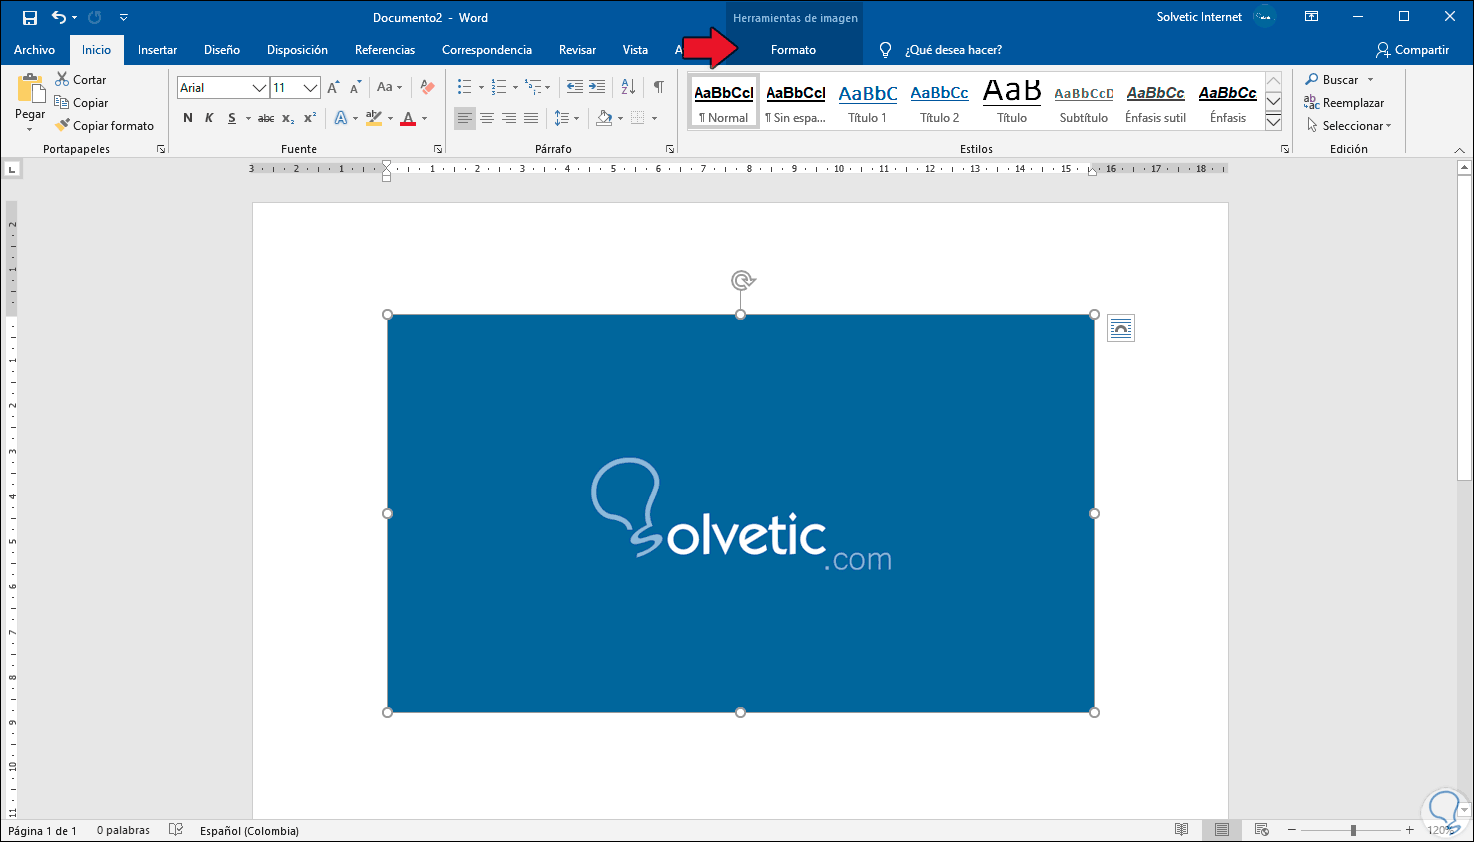Switch to the Diseño tab

tap(222, 50)
